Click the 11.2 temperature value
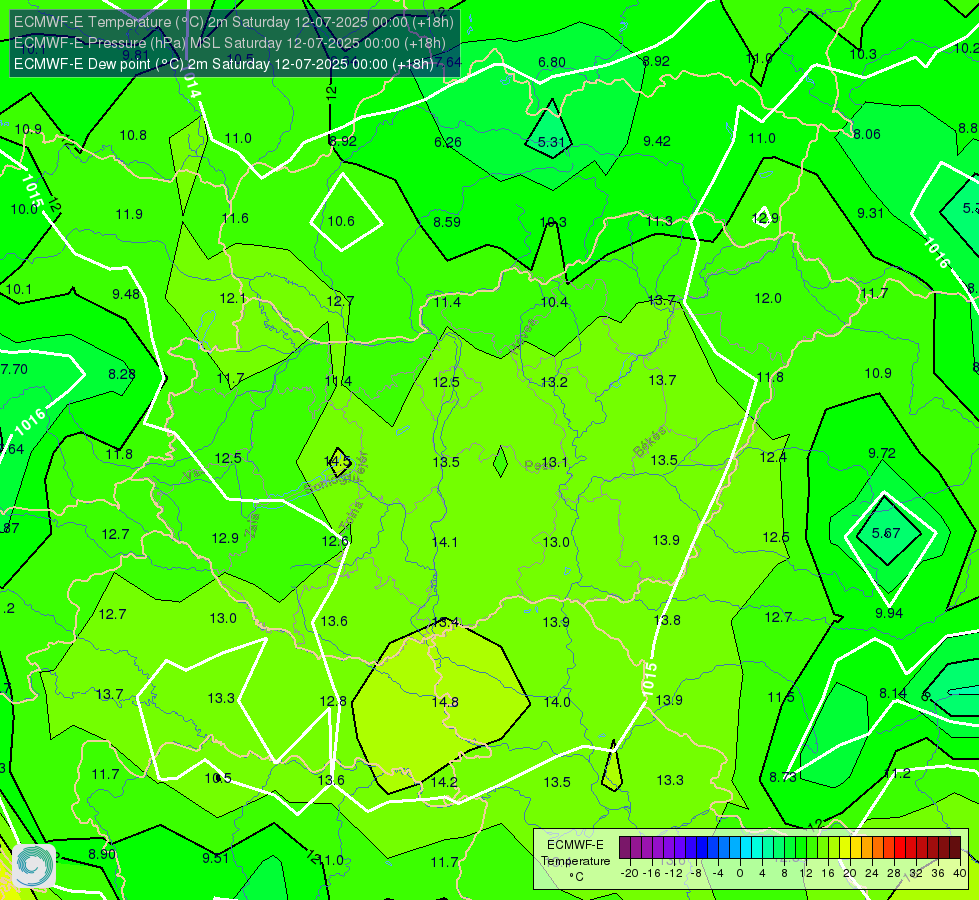Screen dimensions: 979x900 tap(897, 774)
